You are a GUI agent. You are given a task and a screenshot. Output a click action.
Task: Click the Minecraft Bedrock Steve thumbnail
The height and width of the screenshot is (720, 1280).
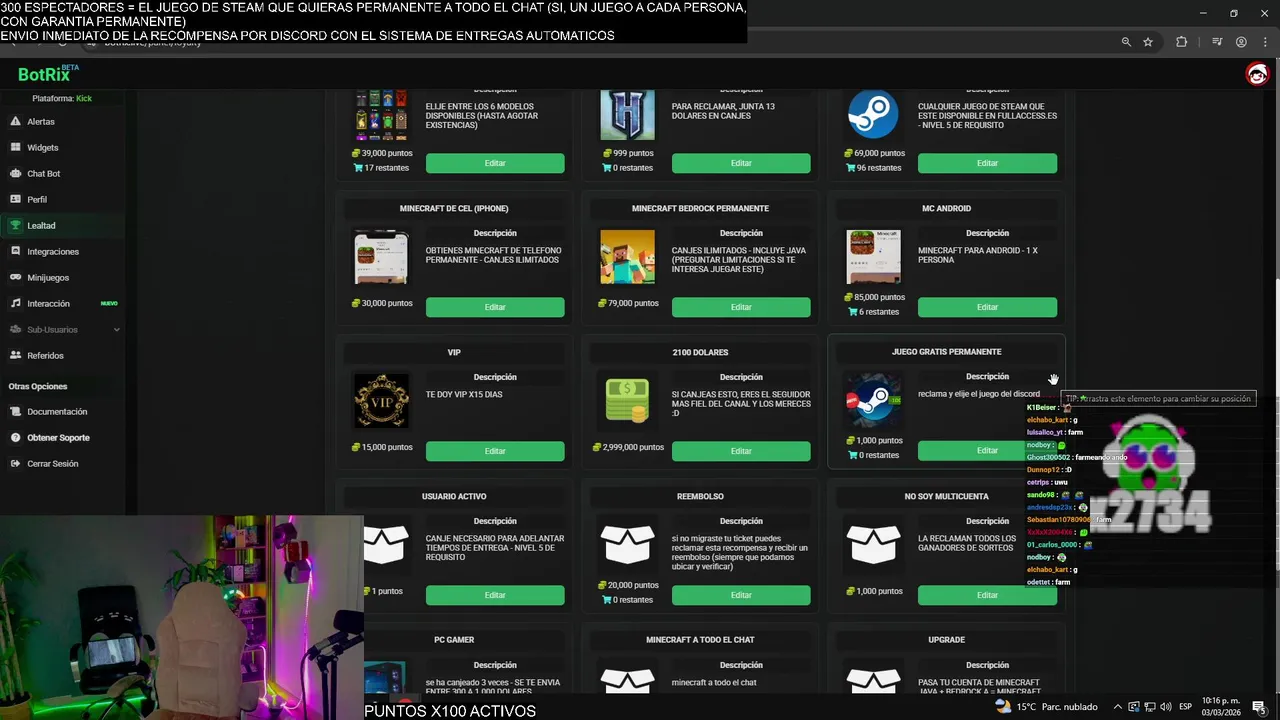627,257
